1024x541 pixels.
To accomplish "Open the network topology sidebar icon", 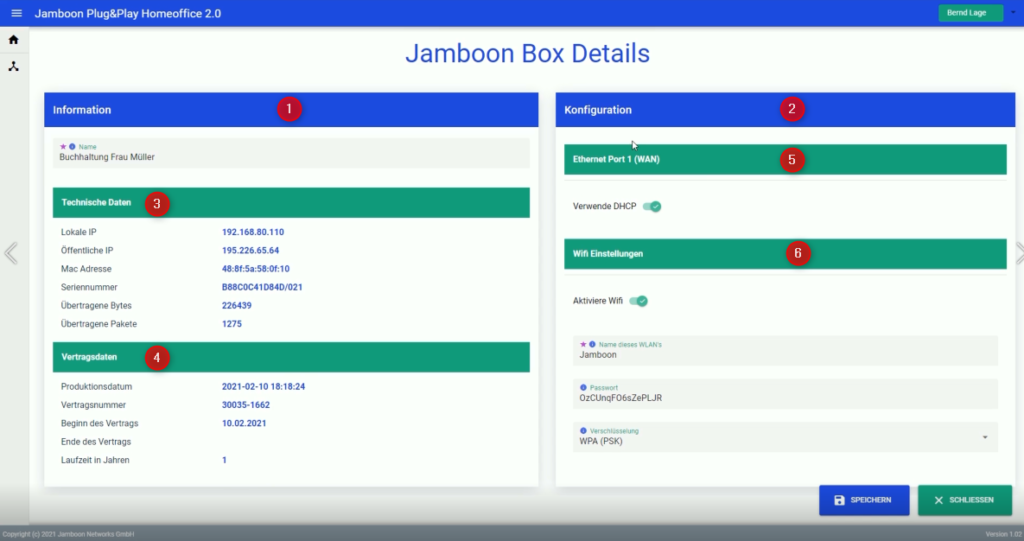I will [x=13, y=66].
